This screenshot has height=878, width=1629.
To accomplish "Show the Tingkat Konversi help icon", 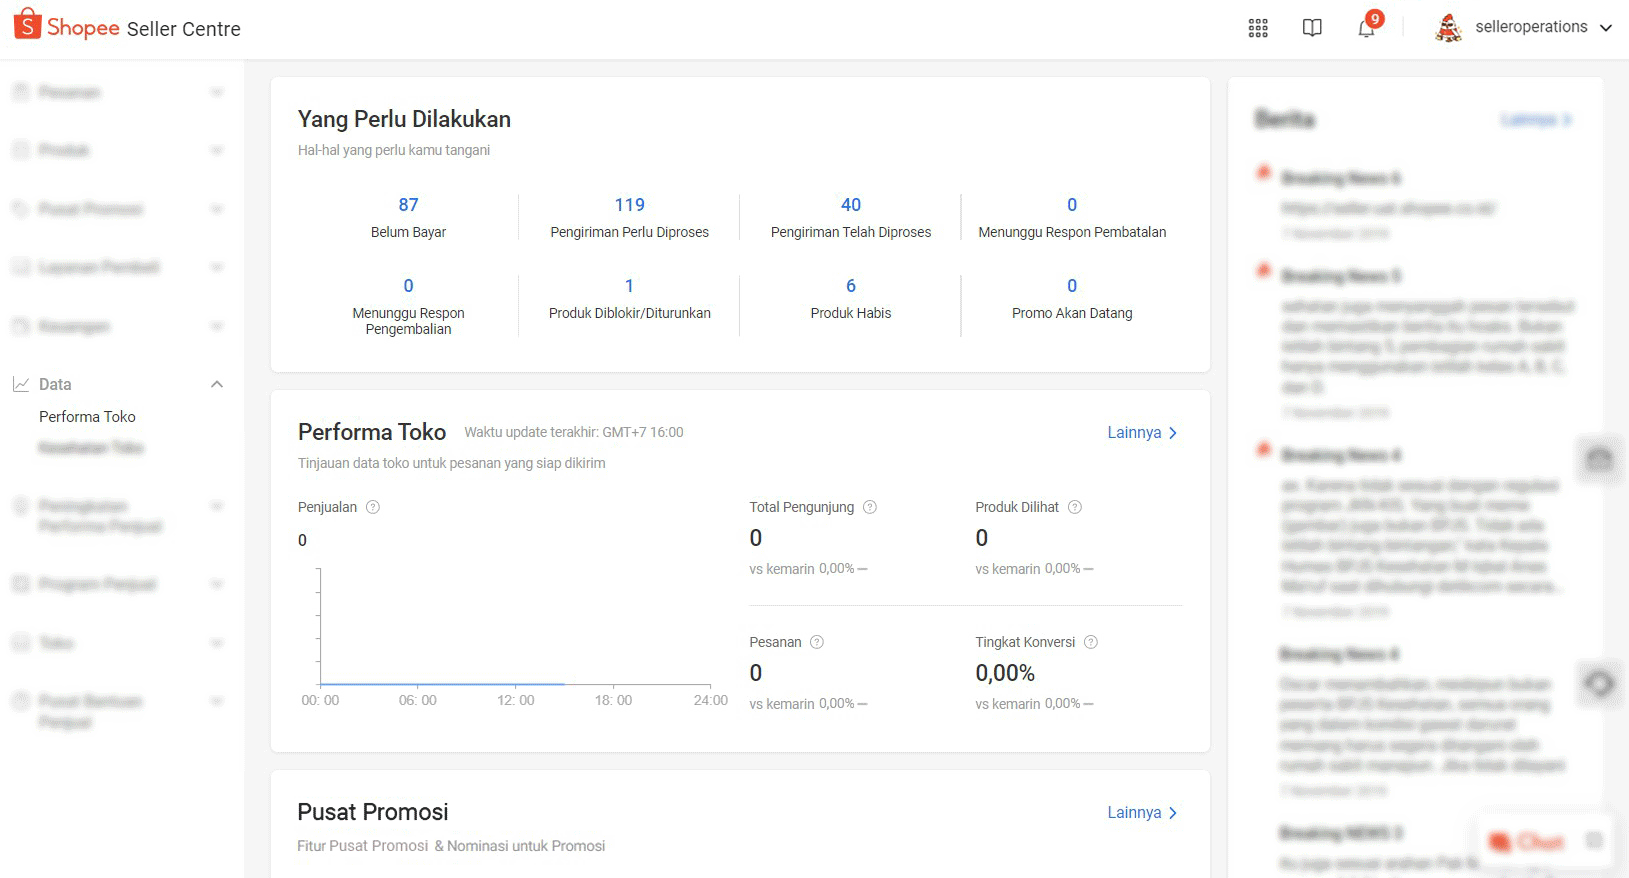I will [1091, 642].
